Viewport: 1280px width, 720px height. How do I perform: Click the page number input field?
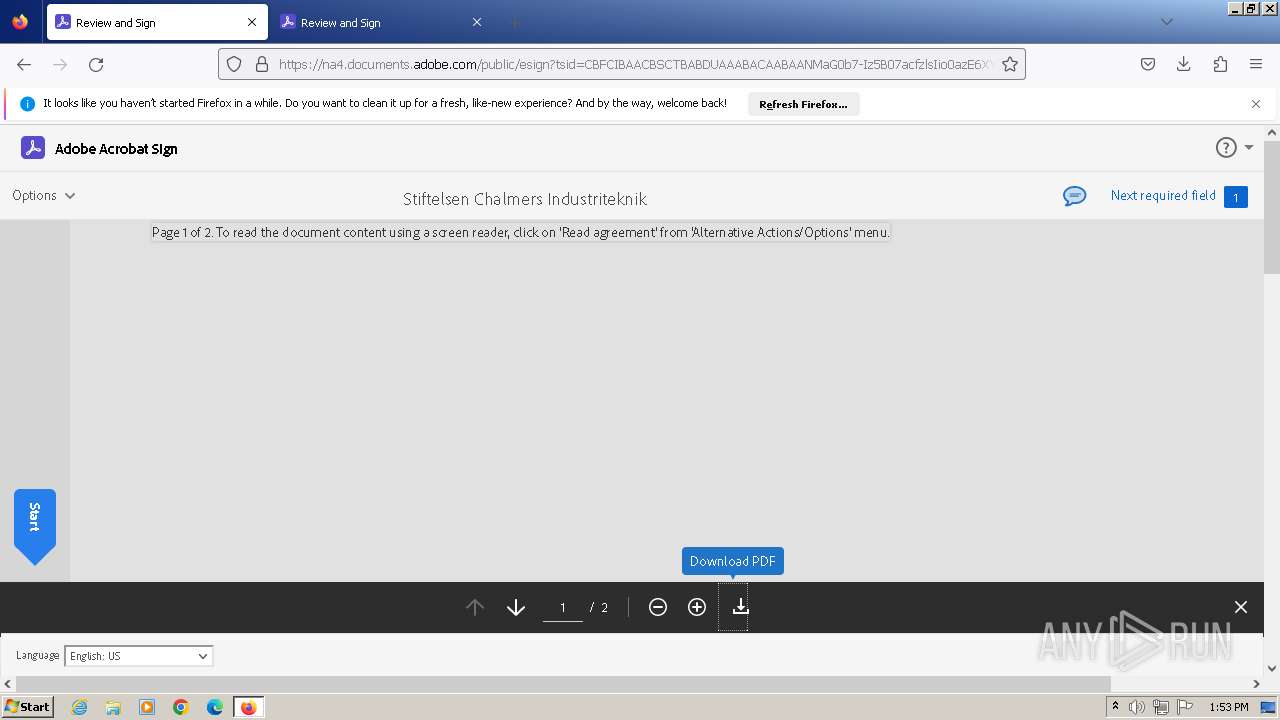point(563,607)
